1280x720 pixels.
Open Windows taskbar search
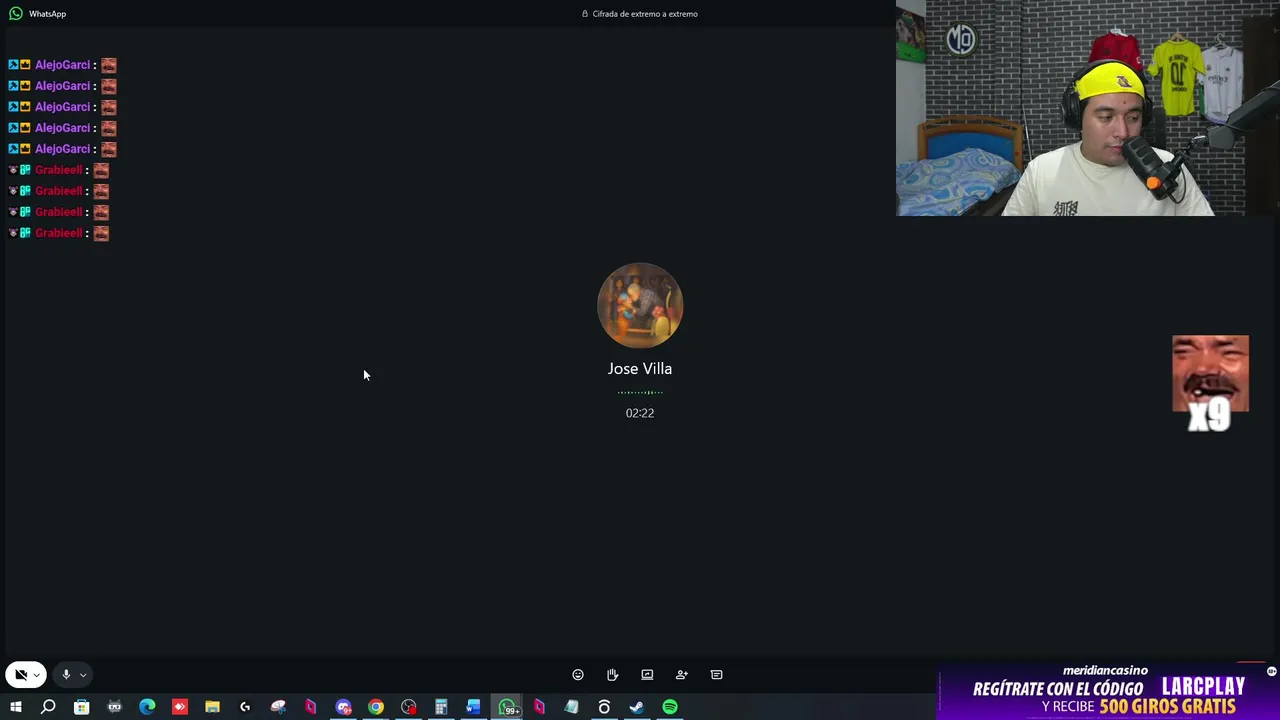[x=48, y=707]
